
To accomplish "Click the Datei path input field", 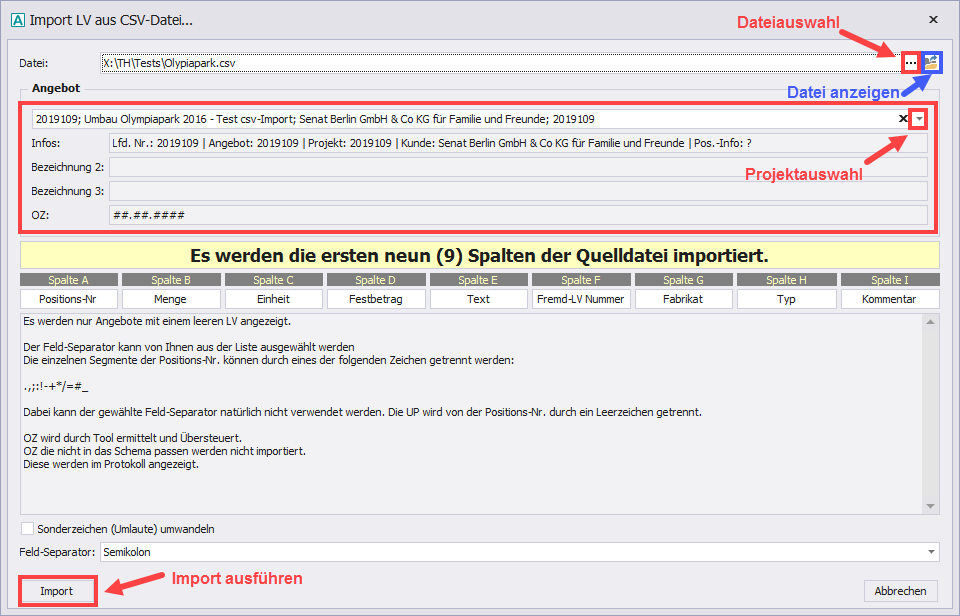I will [500, 63].
